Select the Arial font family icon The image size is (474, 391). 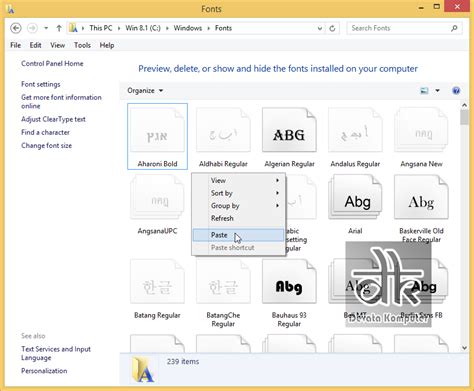355,197
